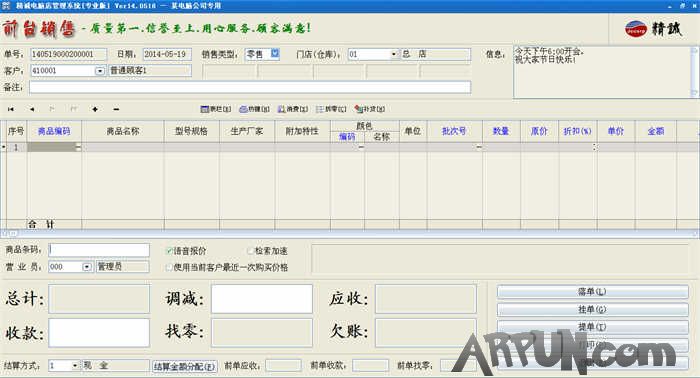700x378 pixels.
Task: Jump to the first record navigator arrow
Action: coord(11,109)
